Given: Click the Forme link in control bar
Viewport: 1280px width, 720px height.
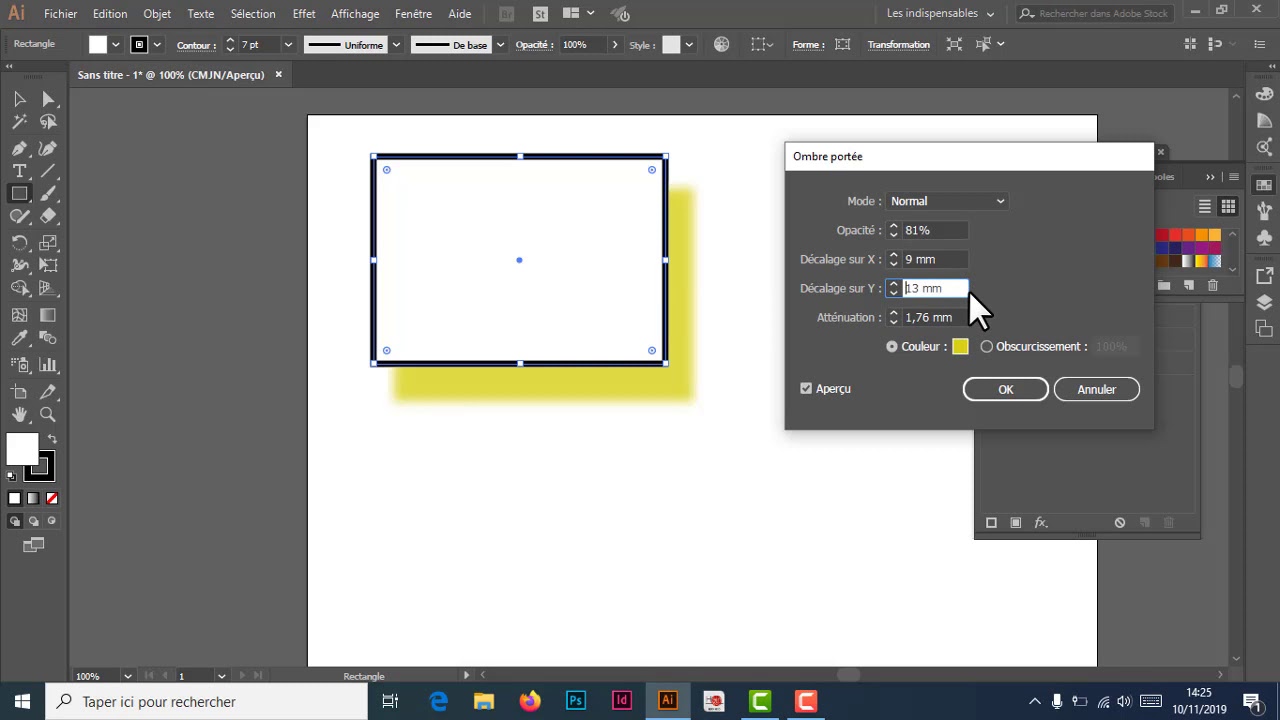Looking at the screenshot, I should tap(808, 45).
